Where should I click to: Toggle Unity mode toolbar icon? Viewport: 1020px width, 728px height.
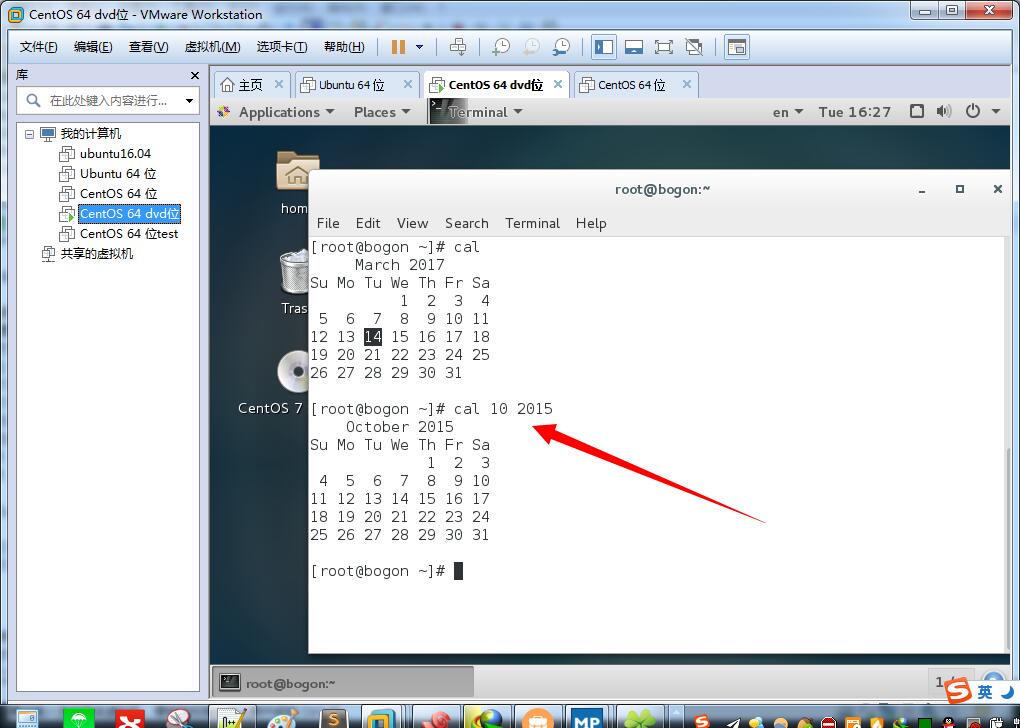[x=694, y=47]
